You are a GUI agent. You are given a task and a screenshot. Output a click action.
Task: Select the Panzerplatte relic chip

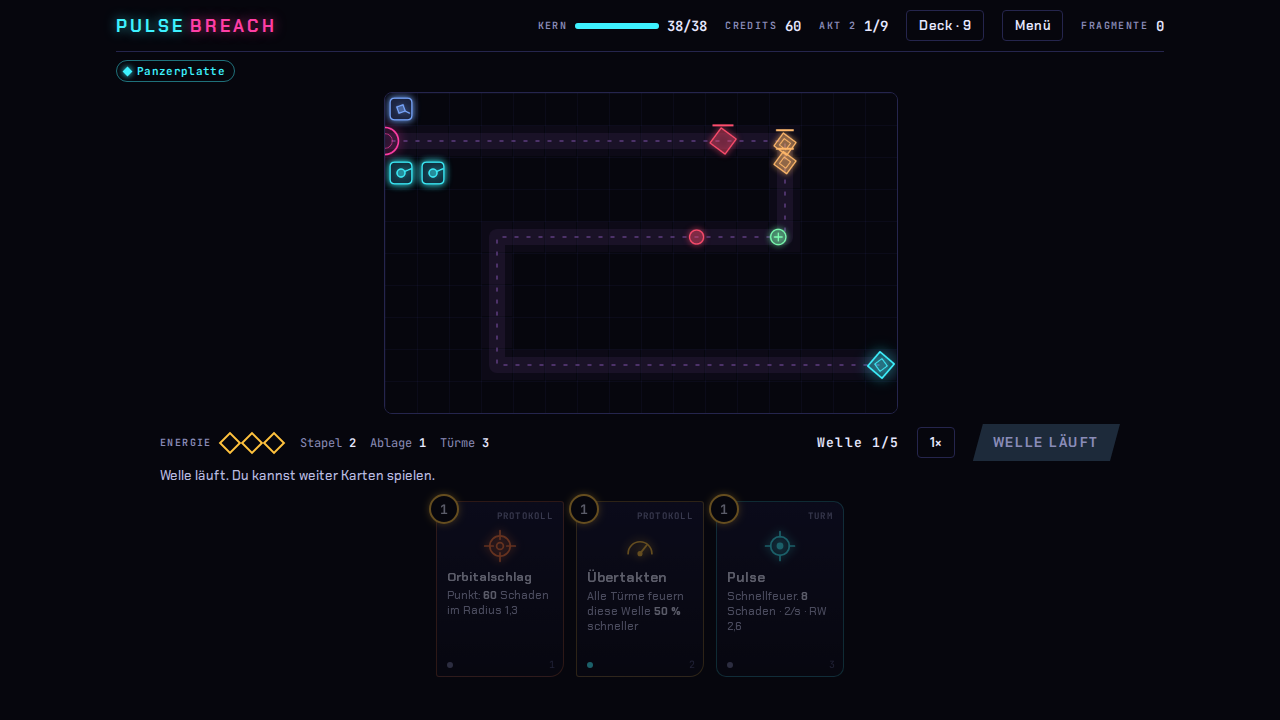pyautogui.click(x=175, y=71)
